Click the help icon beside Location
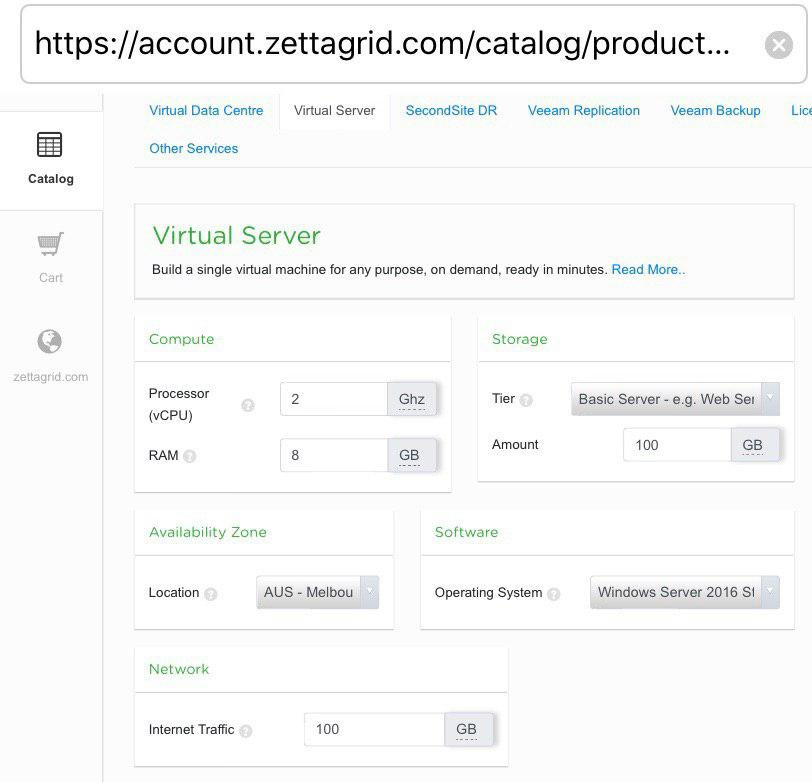 tap(211, 593)
